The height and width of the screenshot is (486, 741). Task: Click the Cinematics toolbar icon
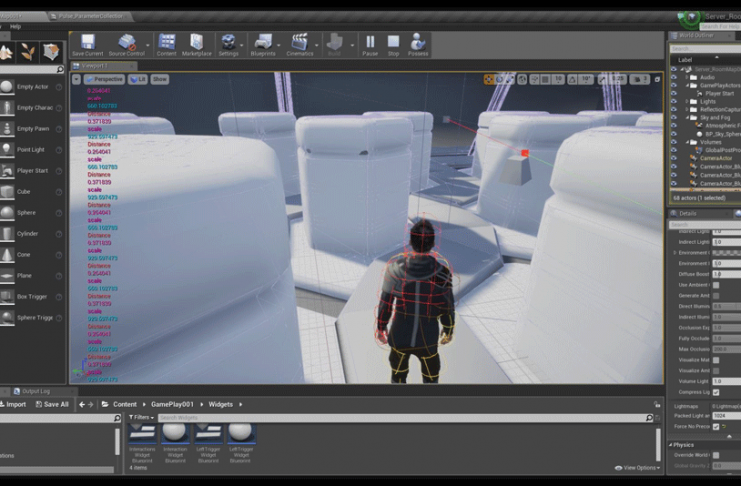click(x=300, y=45)
